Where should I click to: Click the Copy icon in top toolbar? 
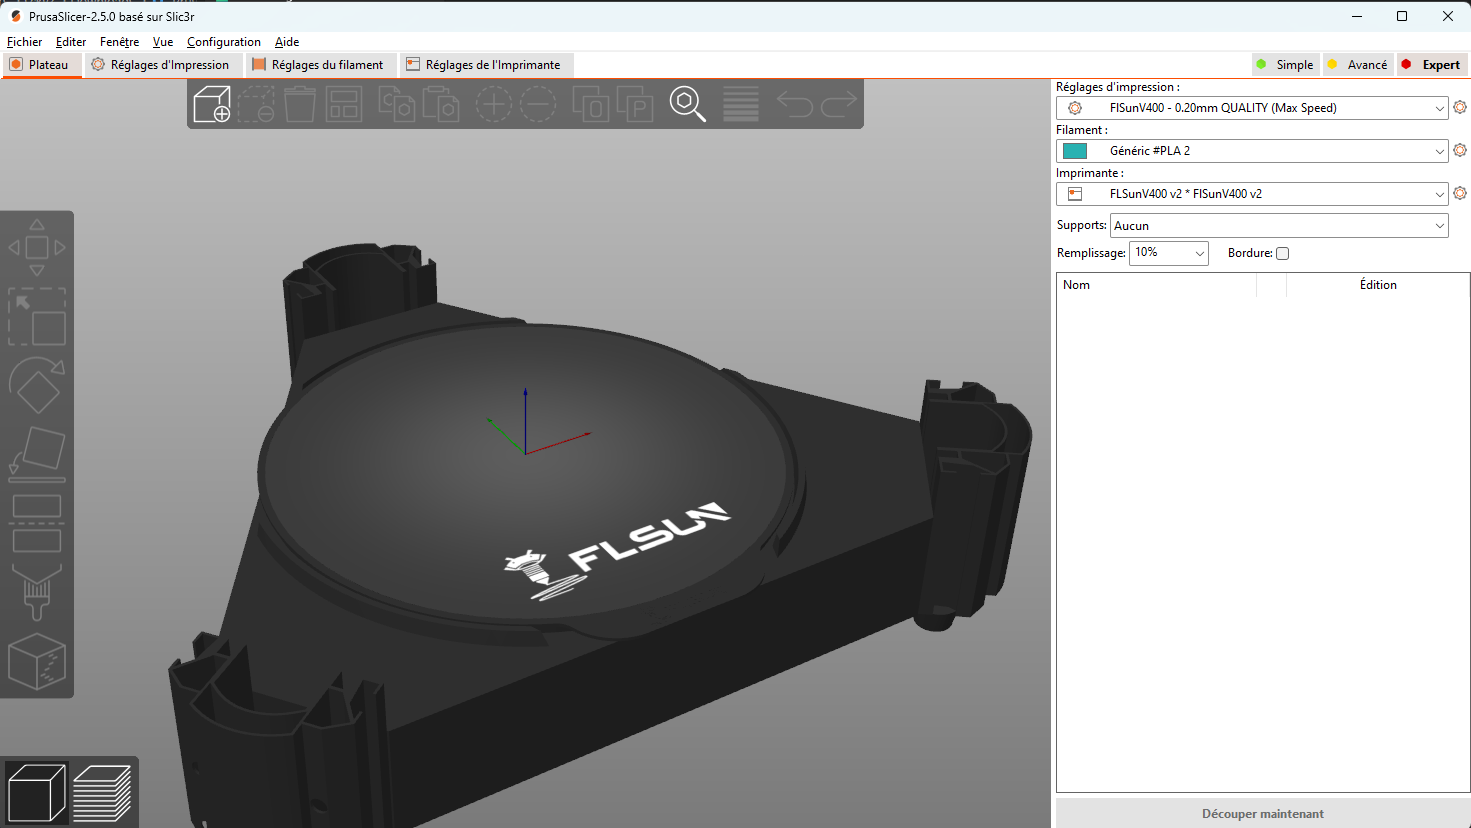[397, 104]
